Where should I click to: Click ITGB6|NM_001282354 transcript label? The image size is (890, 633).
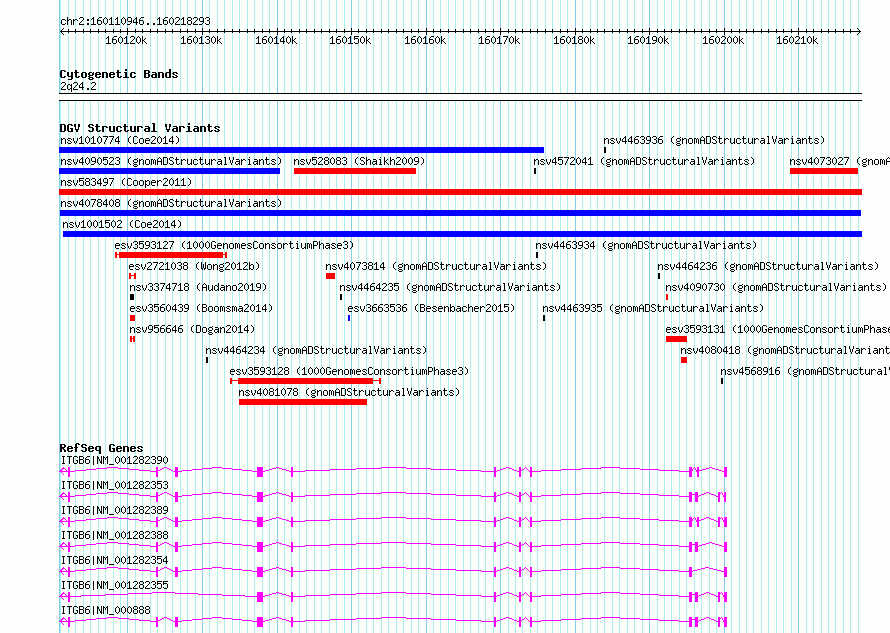click(x=115, y=560)
